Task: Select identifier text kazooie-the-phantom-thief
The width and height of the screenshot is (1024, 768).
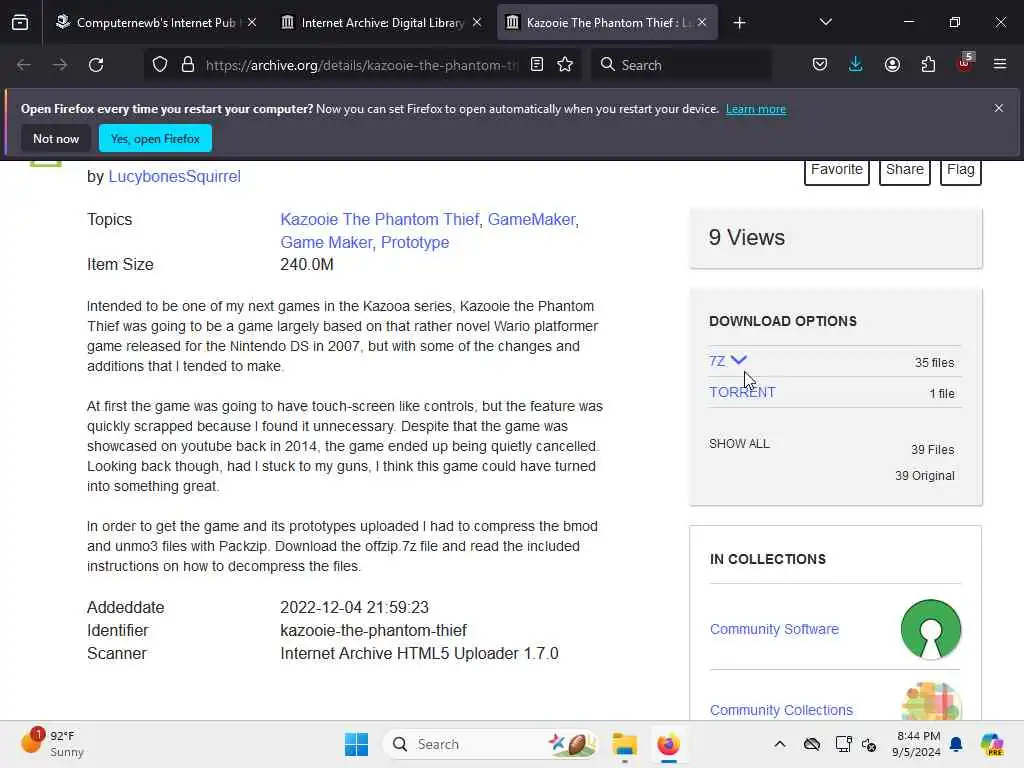Action: click(x=374, y=630)
